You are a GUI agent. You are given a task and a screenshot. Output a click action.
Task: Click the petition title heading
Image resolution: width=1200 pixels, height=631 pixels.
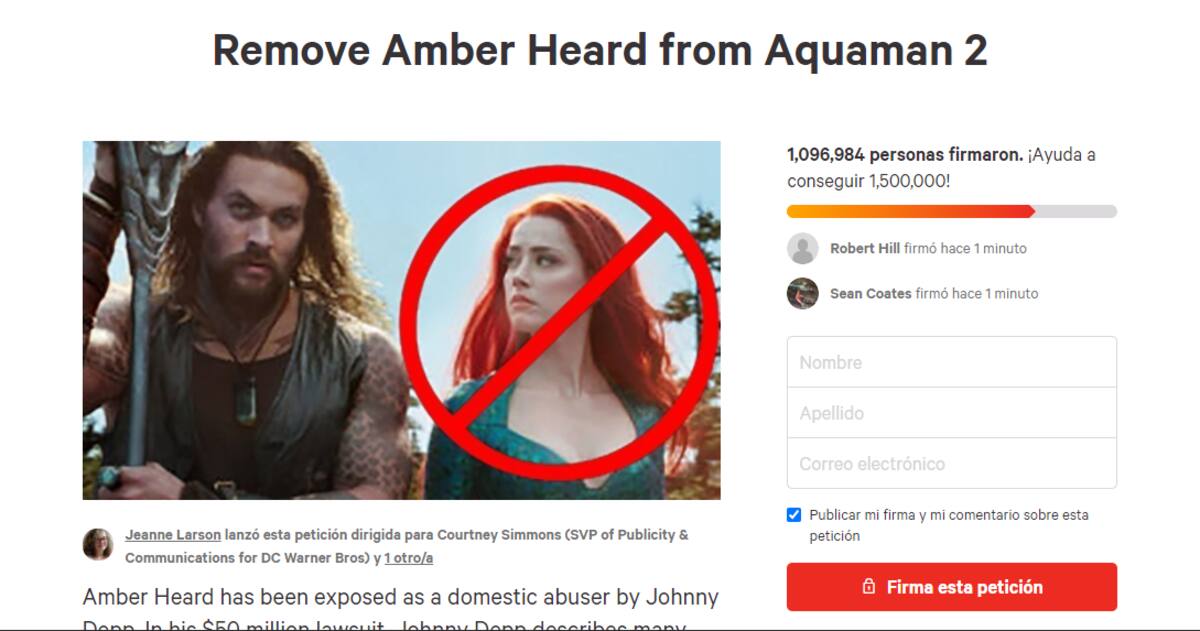(600, 50)
